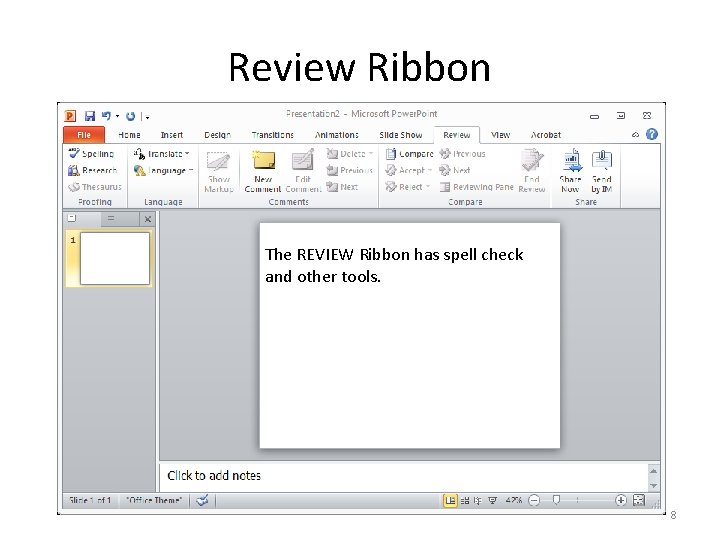Open PowerPoint Help question mark
This screenshot has width=720, height=540.
(652, 134)
